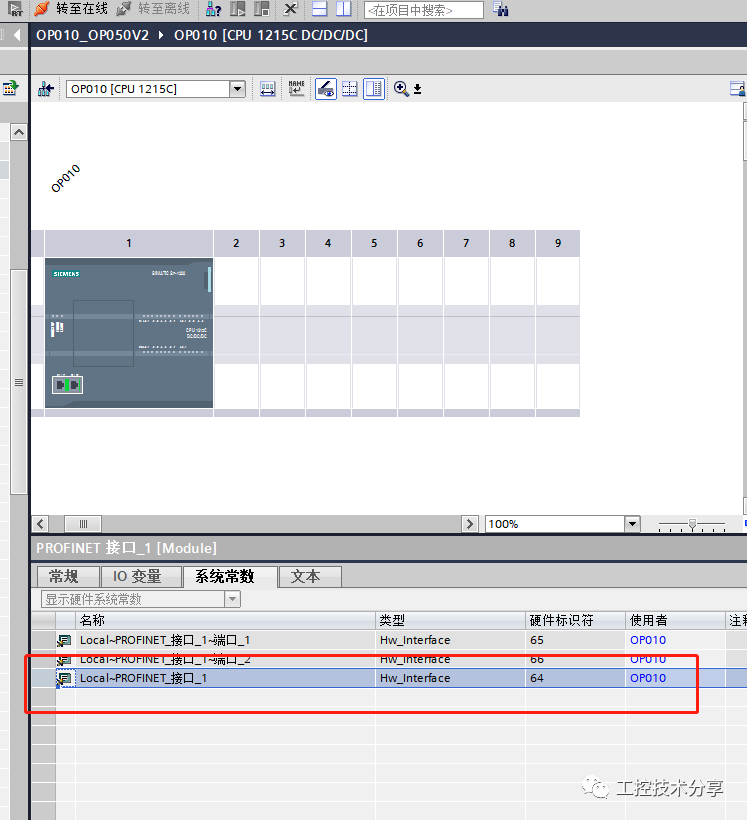Click the scroll up arrow of the left panel
The width and height of the screenshot is (747, 820).
(19, 132)
